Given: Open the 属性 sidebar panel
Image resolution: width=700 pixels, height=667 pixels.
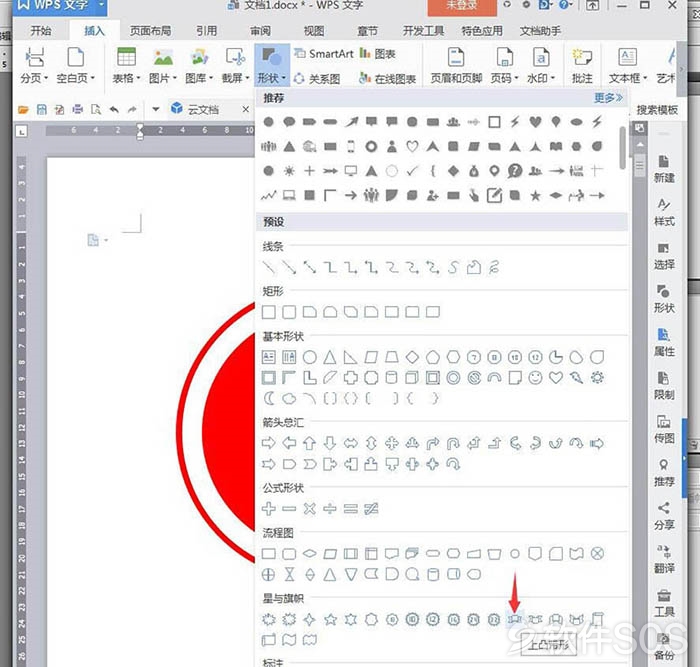Looking at the screenshot, I should point(664,342).
